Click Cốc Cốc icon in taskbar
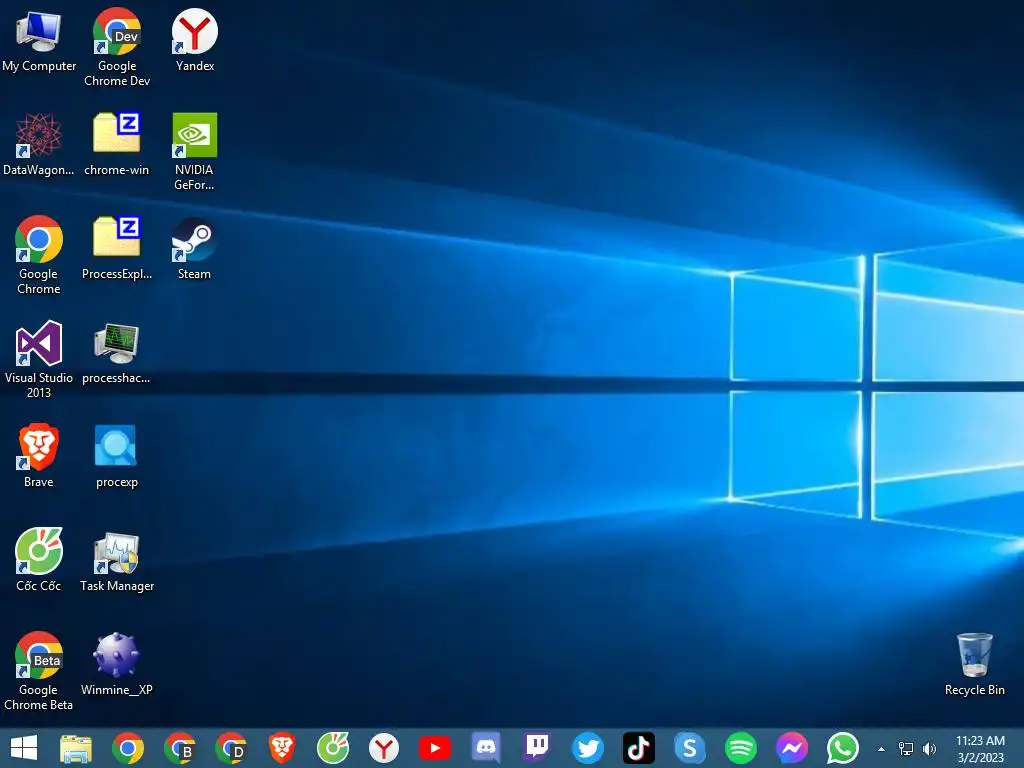This screenshot has height=768, width=1024. point(333,748)
